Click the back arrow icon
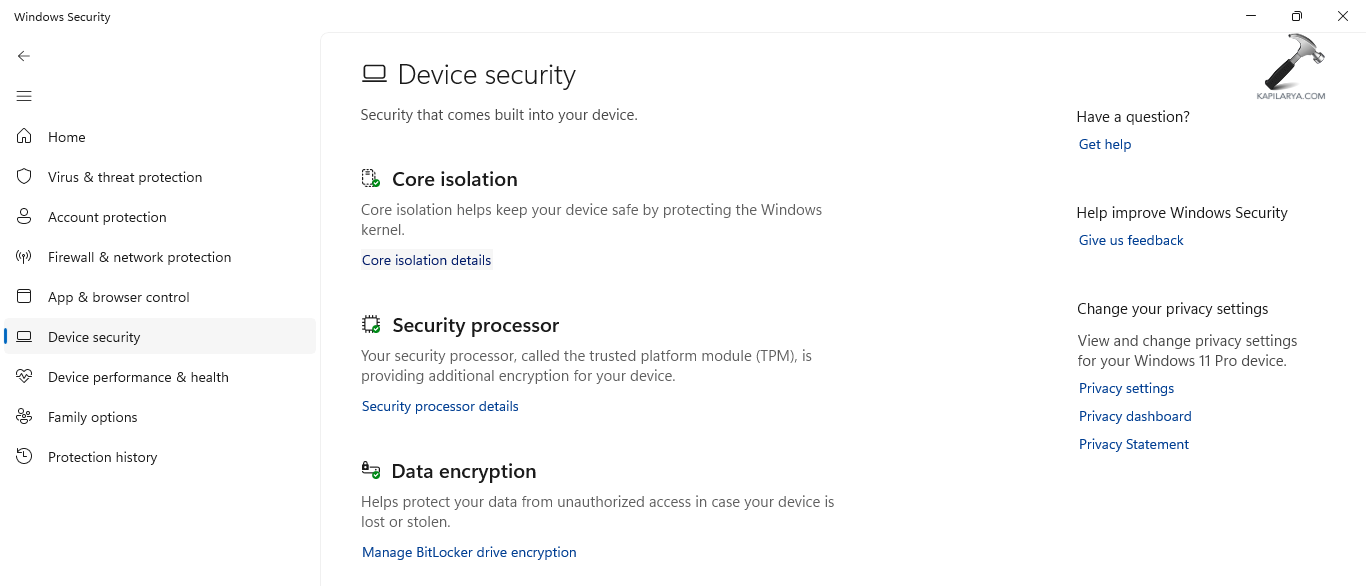This screenshot has width=1366, height=586. 24,56
